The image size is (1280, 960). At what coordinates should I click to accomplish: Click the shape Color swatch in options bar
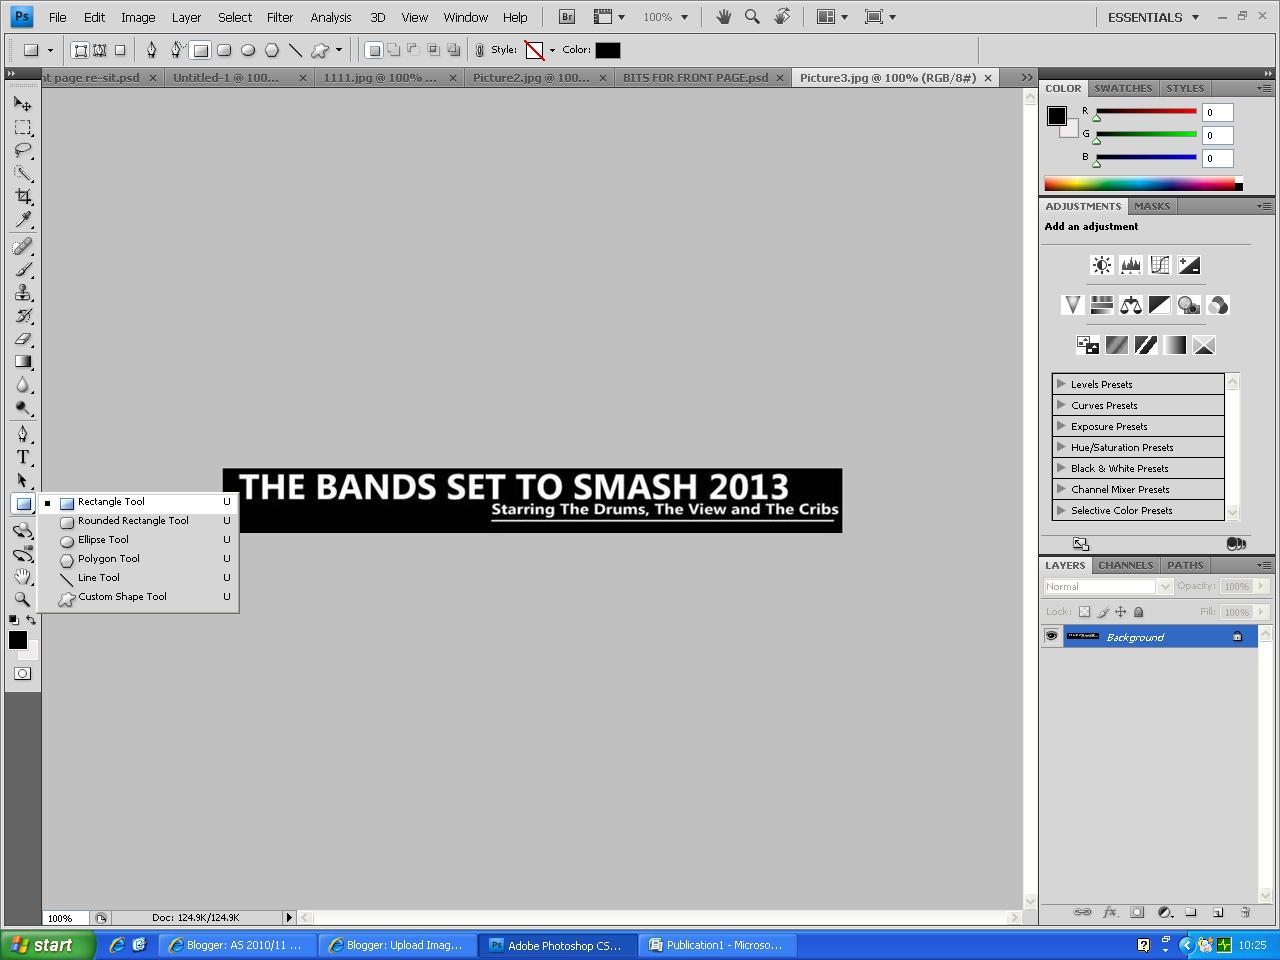tap(608, 50)
